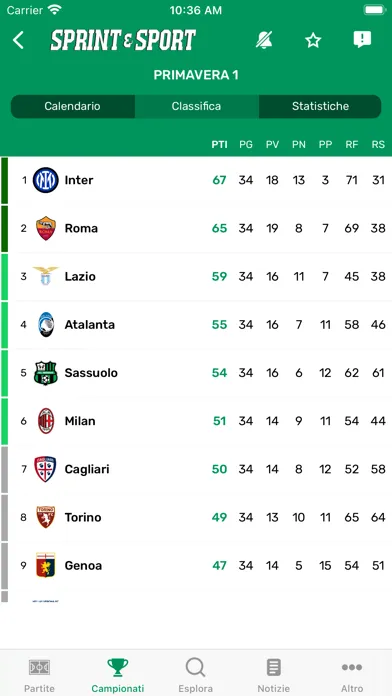This screenshot has height=696, width=392.
Task: Tap the back arrow icon
Action: point(18,40)
